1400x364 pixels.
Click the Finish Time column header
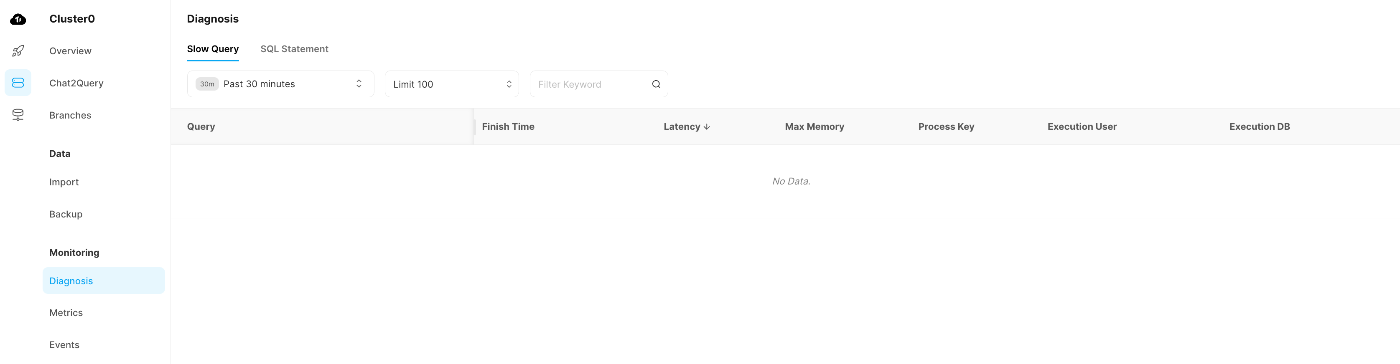pyautogui.click(x=508, y=127)
